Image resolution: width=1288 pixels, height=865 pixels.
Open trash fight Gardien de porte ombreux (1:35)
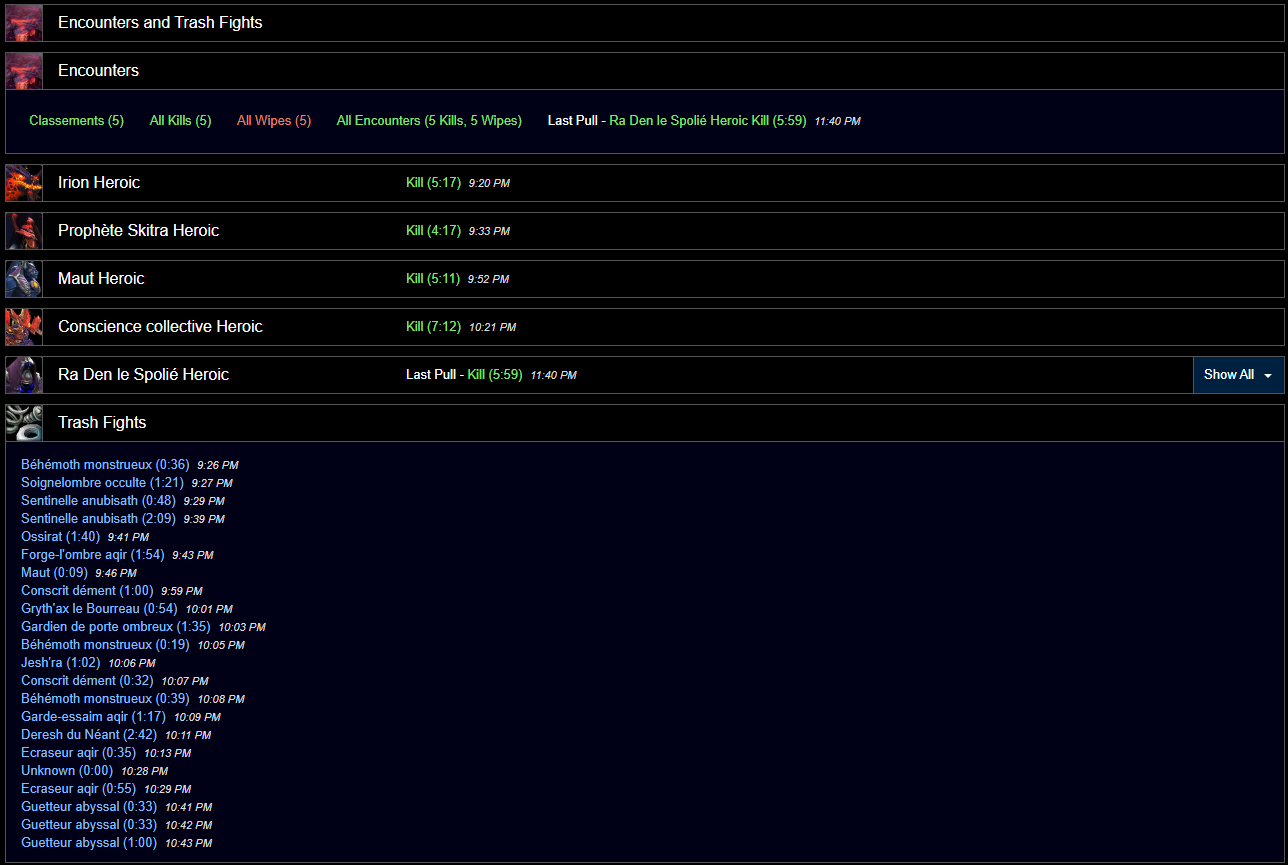click(116, 627)
